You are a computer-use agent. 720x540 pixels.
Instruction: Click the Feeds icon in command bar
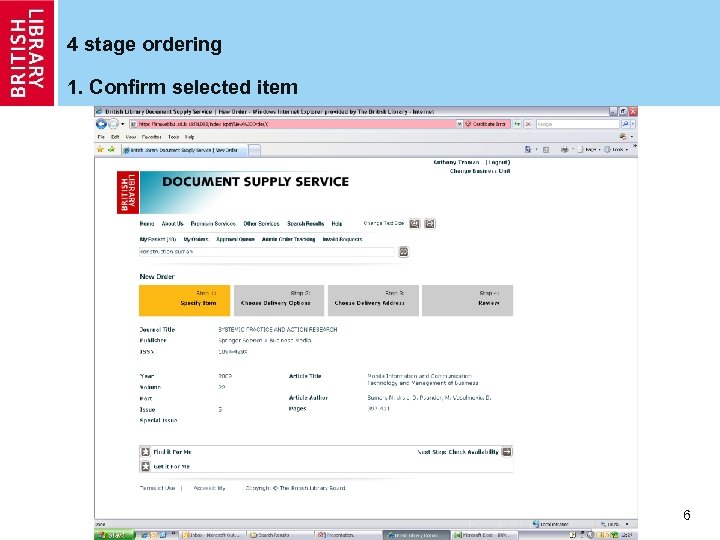click(546, 150)
